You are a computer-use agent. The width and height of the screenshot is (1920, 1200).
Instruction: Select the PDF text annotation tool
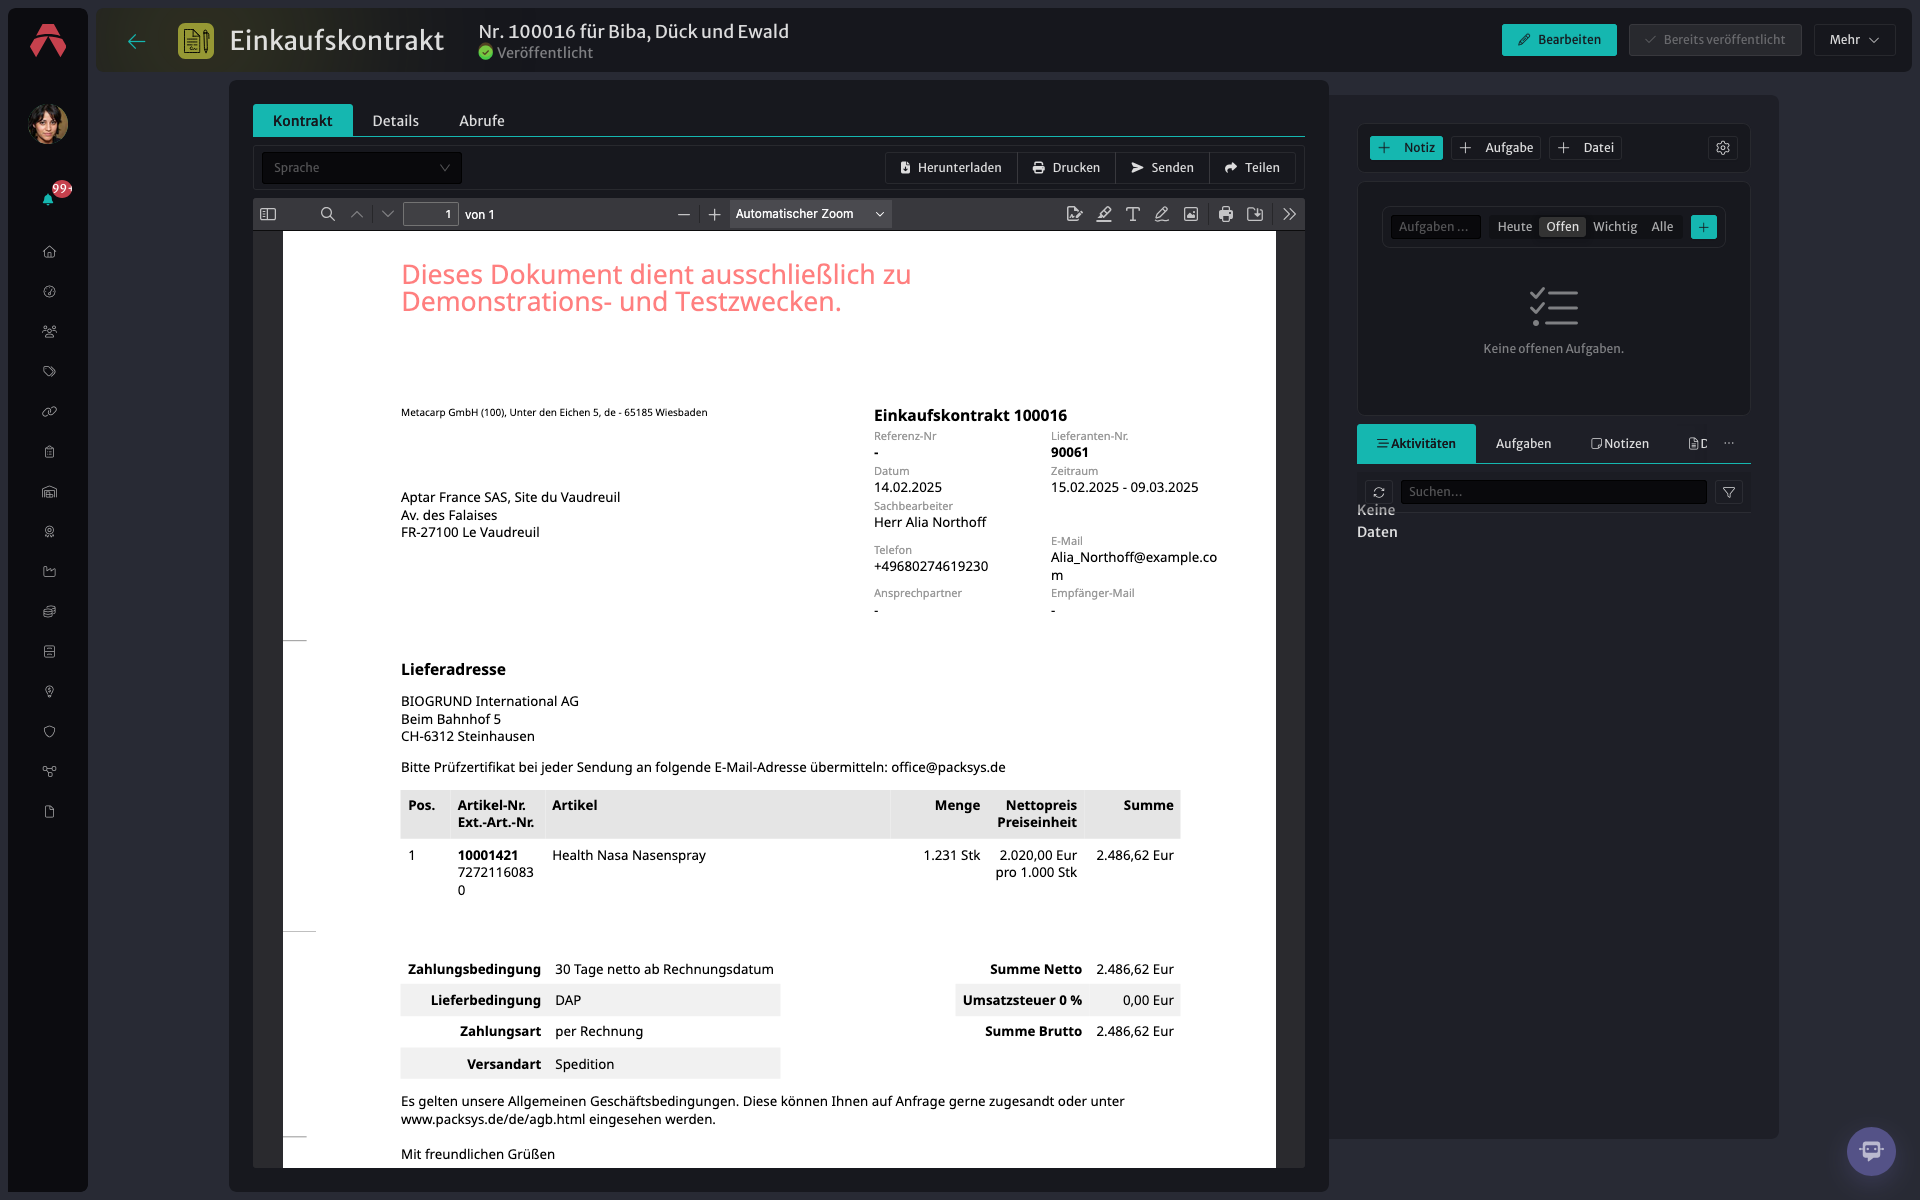(1133, 214)
